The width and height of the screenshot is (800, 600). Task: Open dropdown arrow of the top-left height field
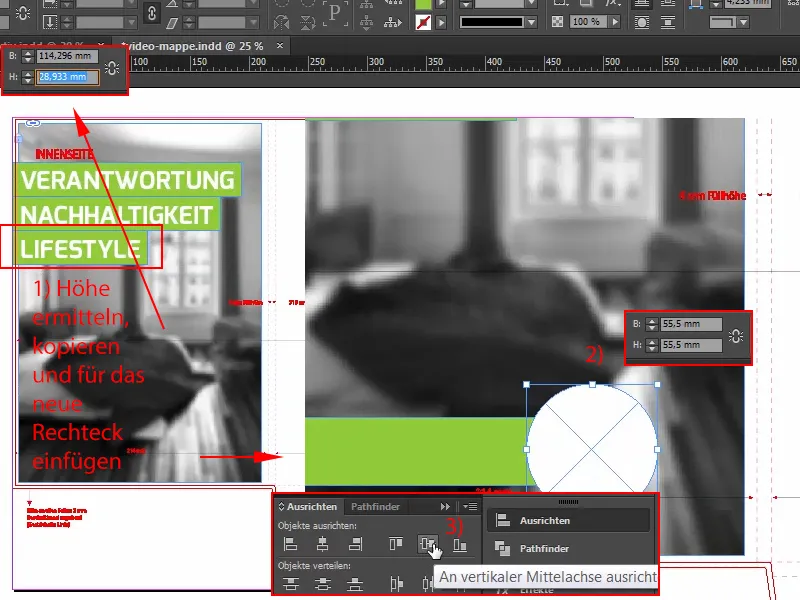[x=131, y=23]
